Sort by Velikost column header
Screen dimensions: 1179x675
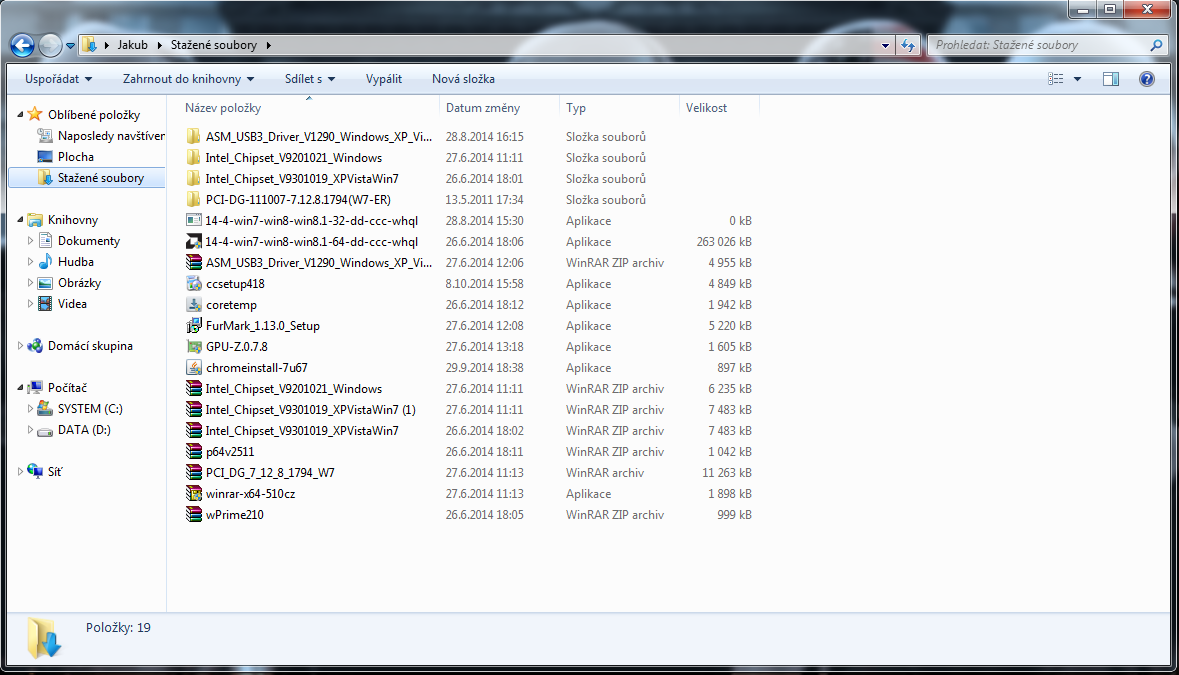(x=706, y=108)
